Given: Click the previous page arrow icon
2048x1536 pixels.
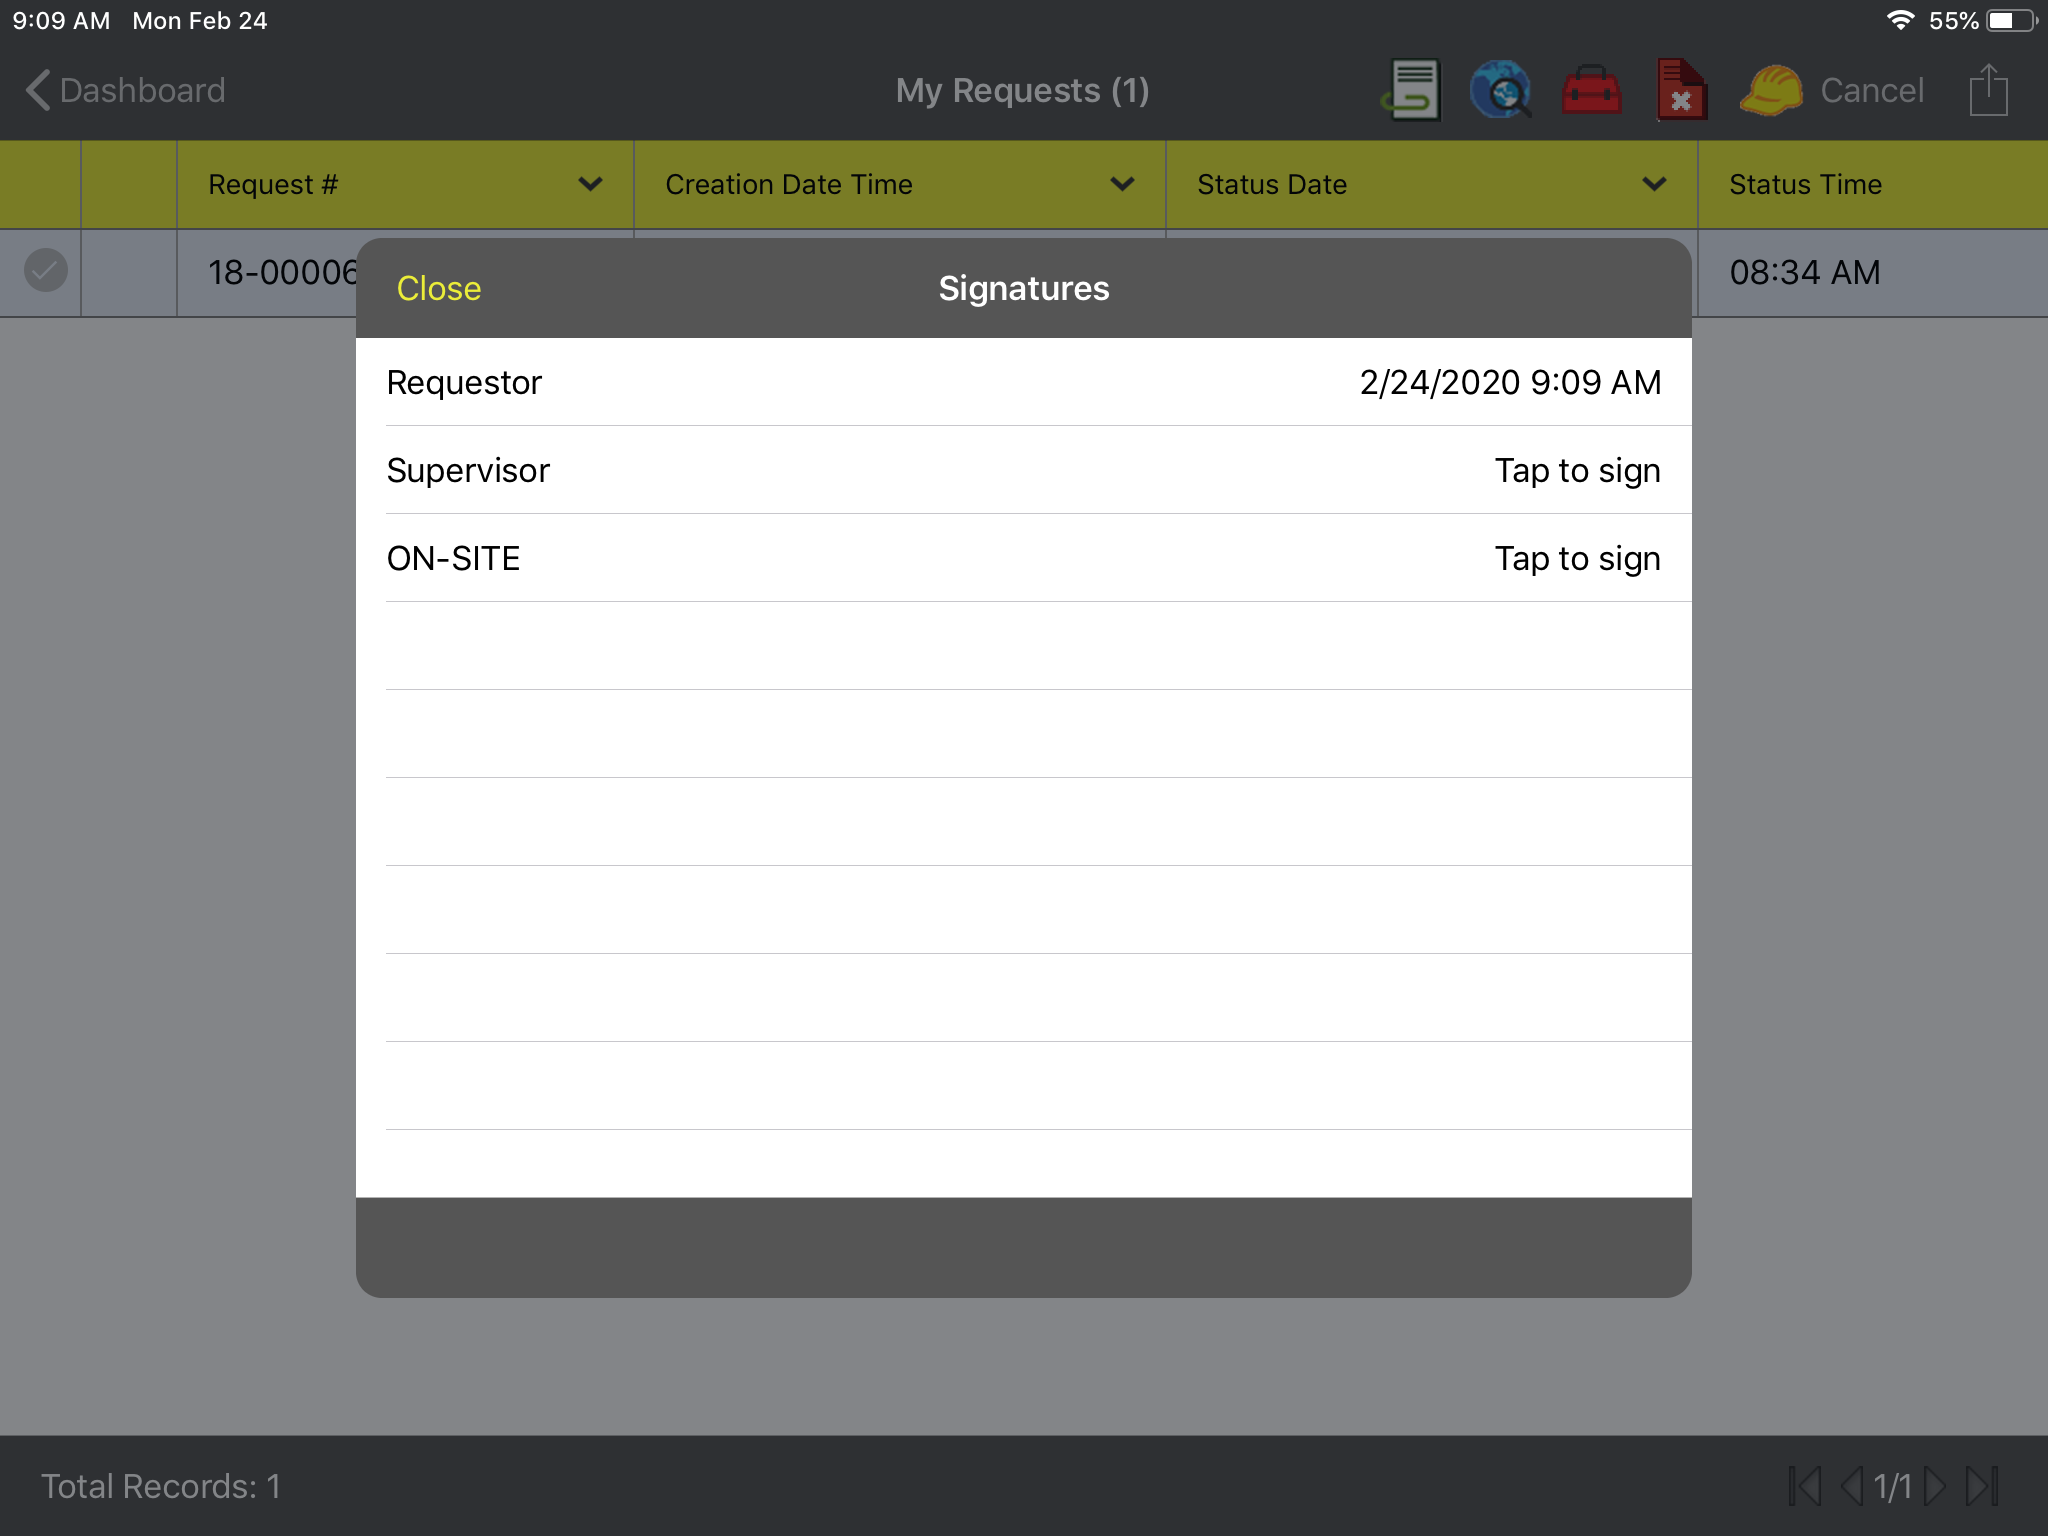Looking at the screenshot, I should (x=1852, y=1486).
